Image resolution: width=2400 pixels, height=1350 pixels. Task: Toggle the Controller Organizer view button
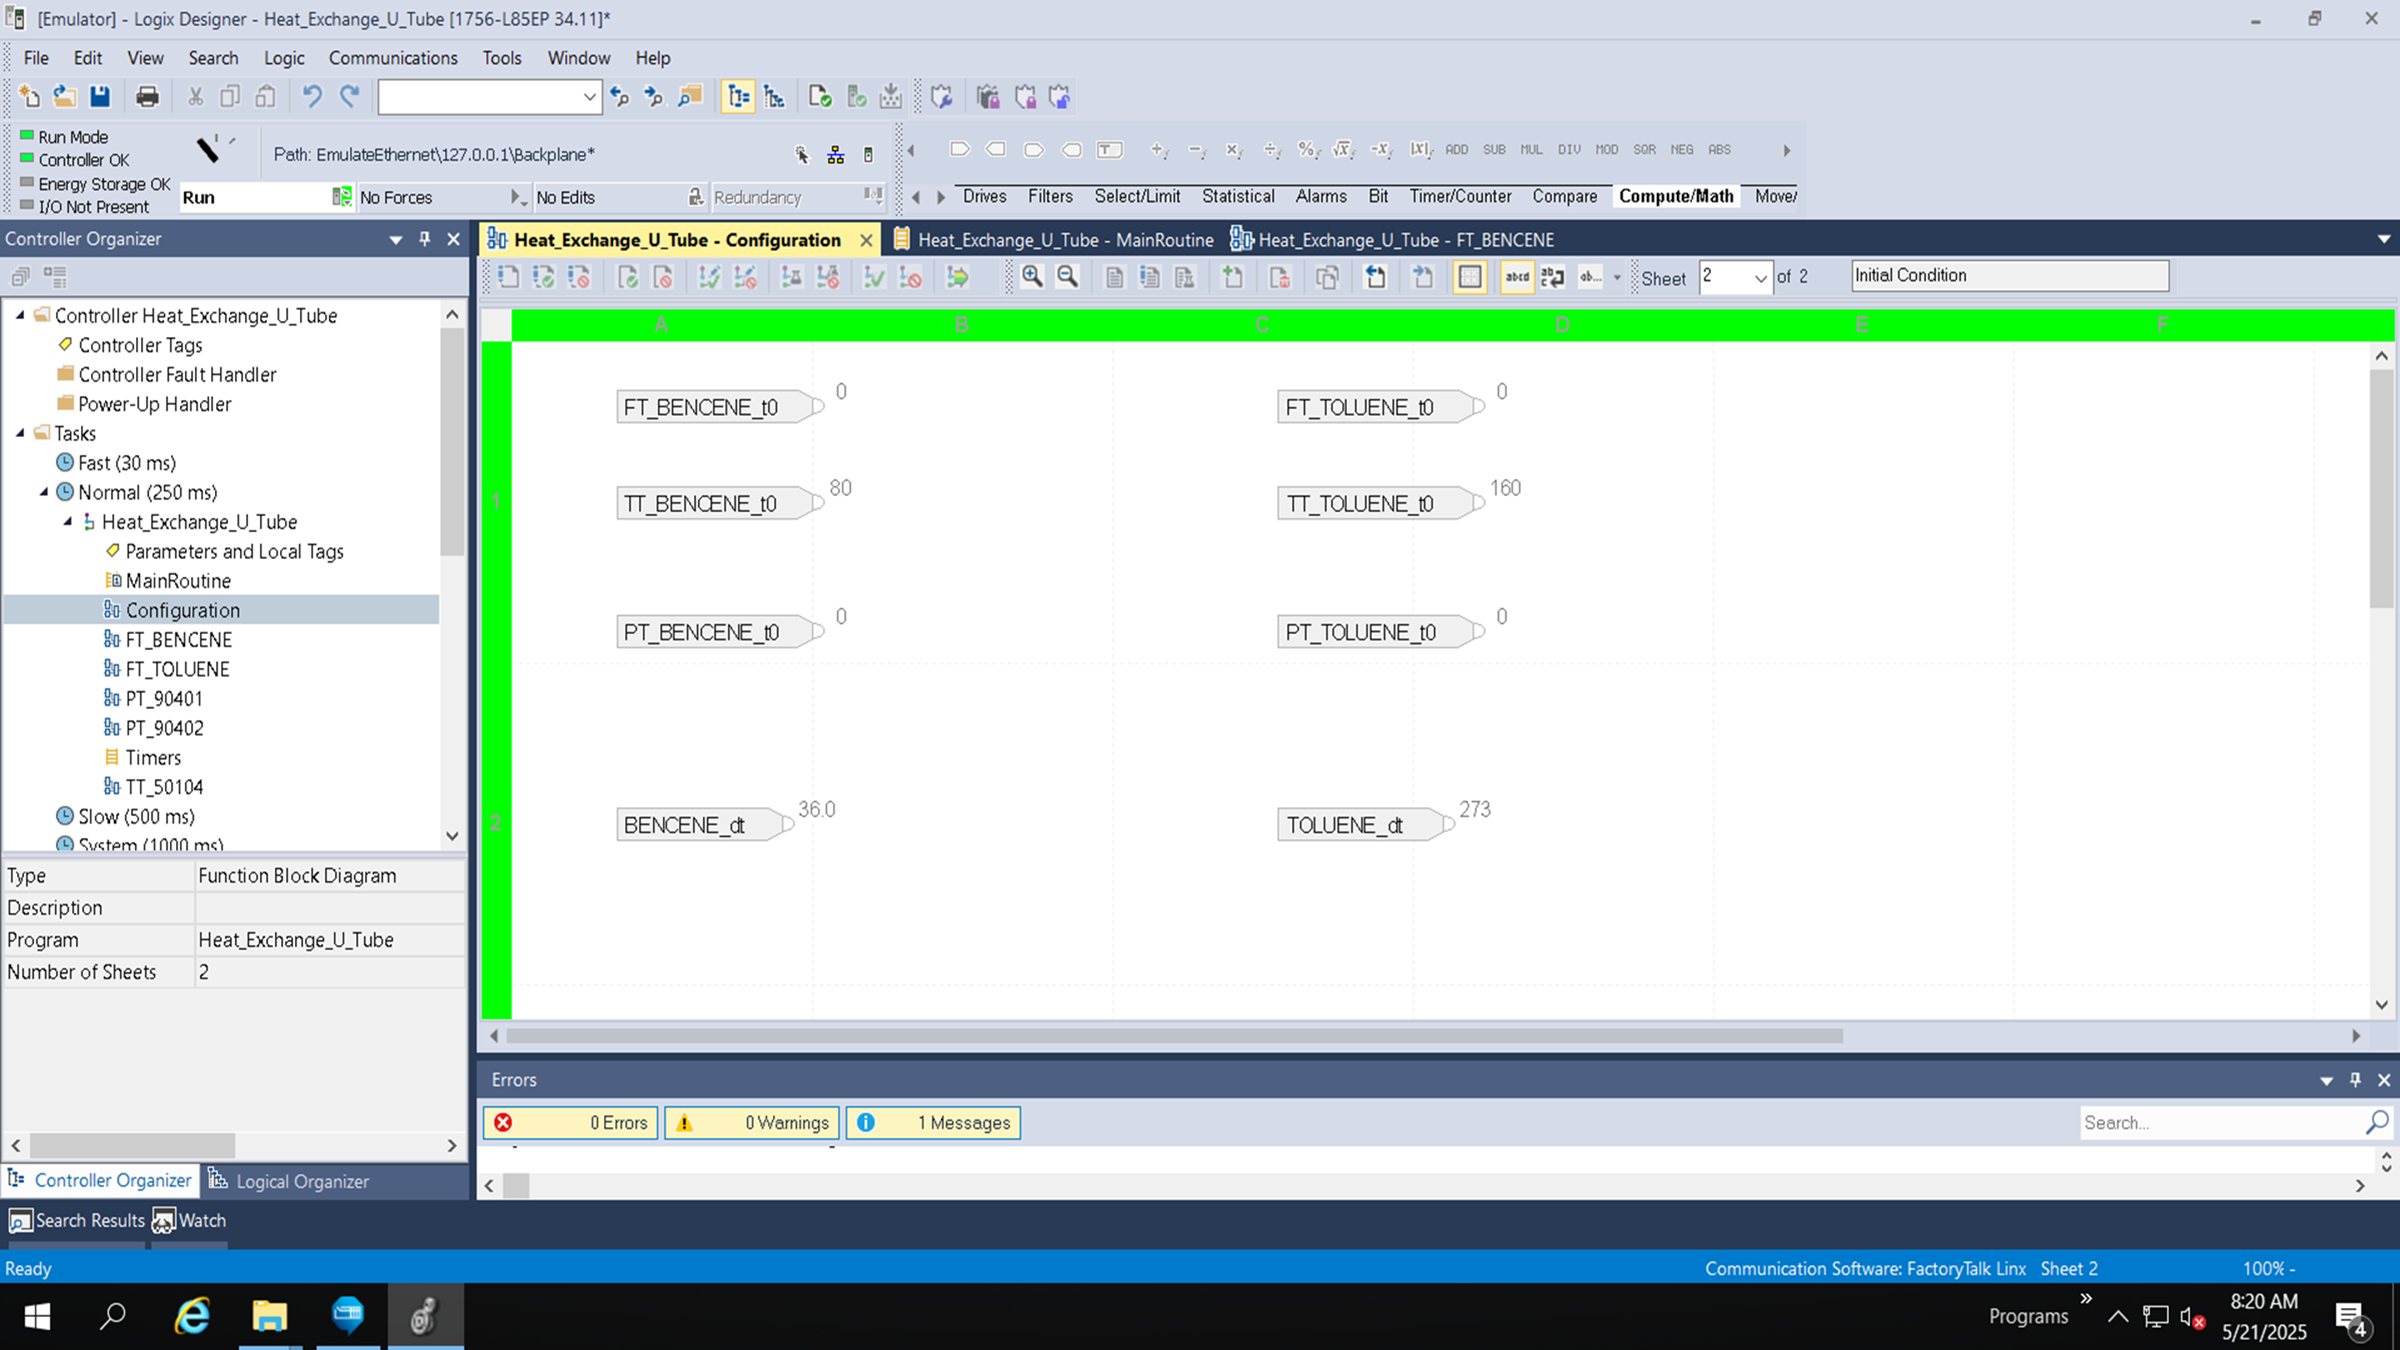(x=738, y=96)
